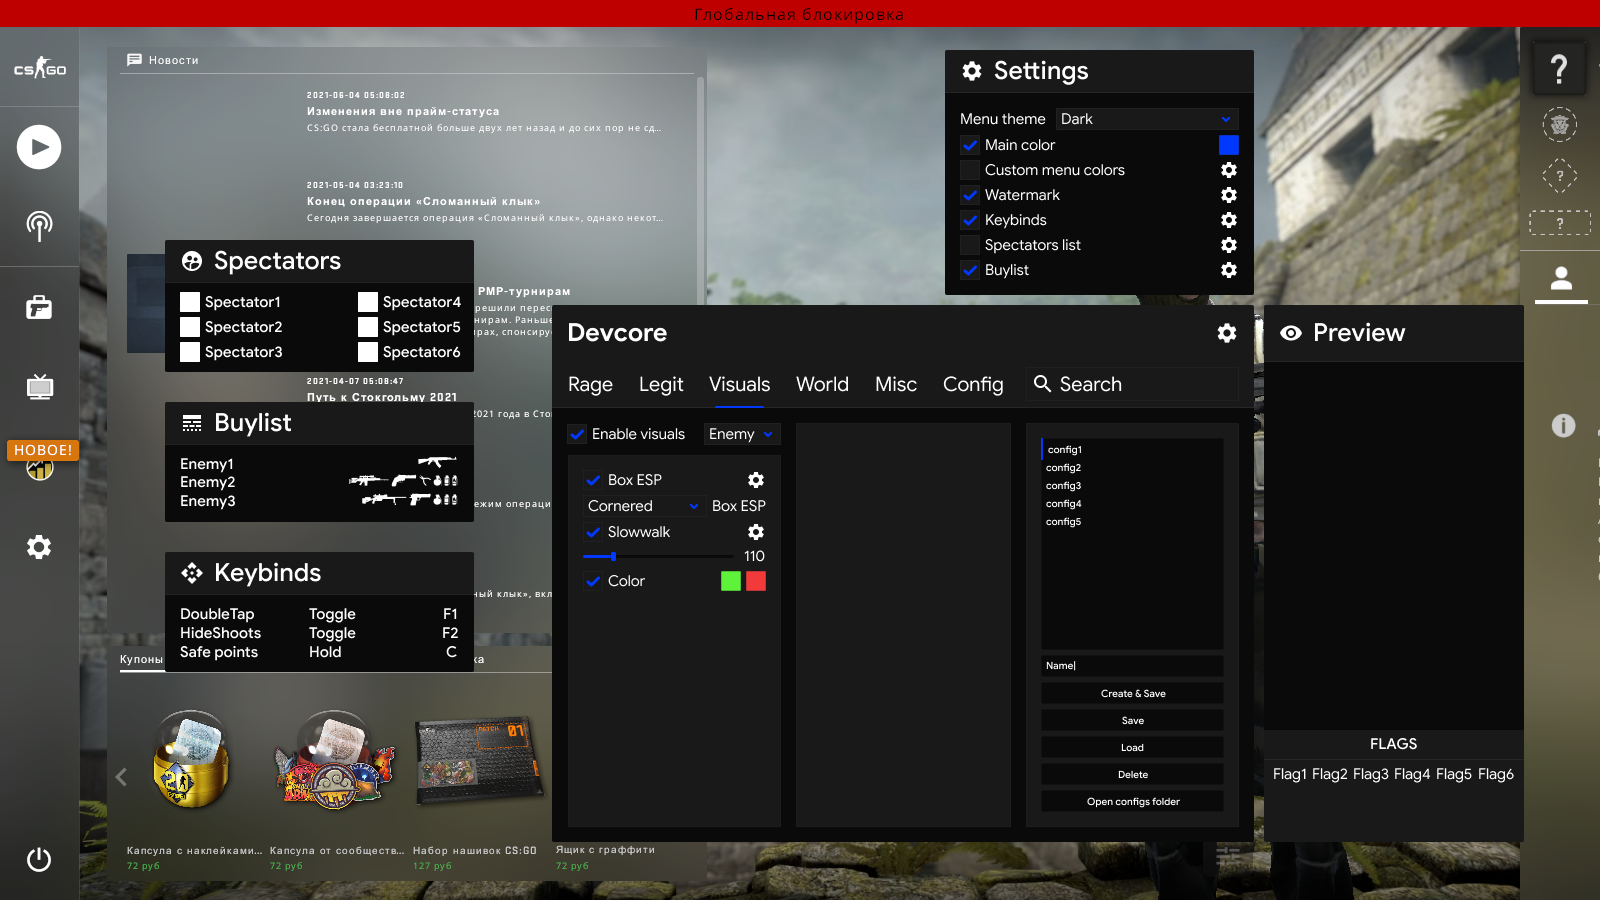
Task: Click the left arrow in store carousel
Action: pyautogui.click(x=121, y=777)
